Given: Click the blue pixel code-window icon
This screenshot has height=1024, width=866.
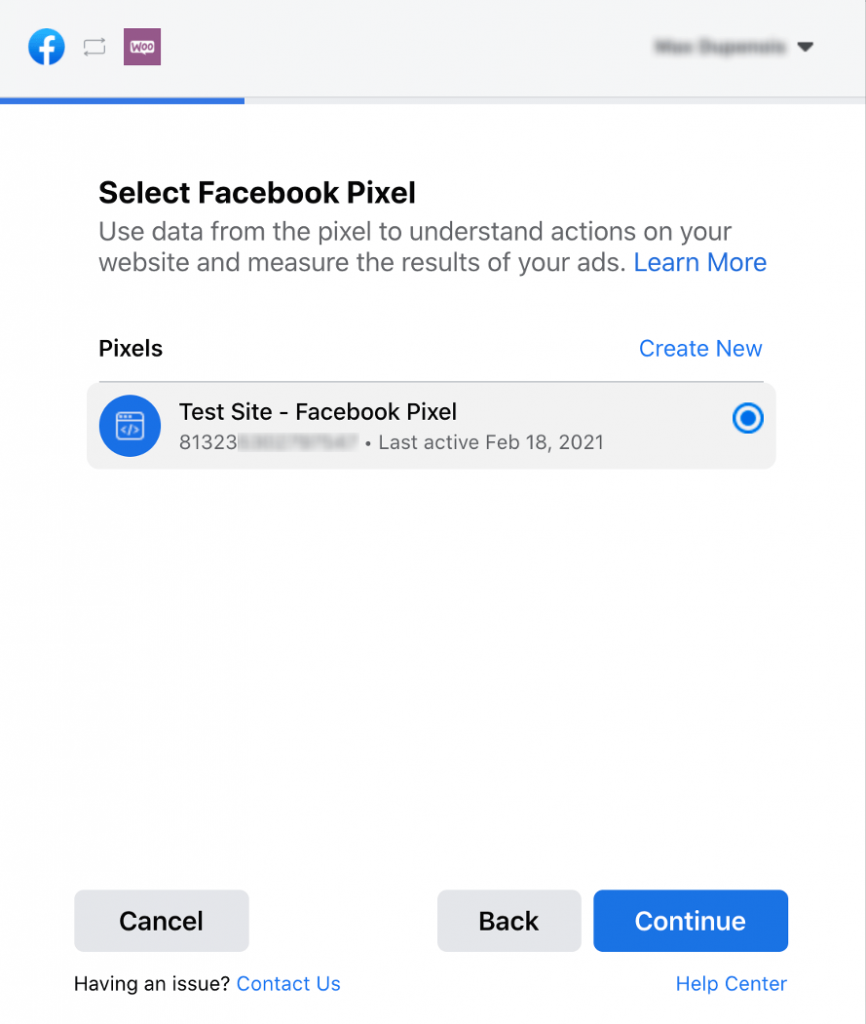Looking at the screenshot, I should tap(130, 426).
